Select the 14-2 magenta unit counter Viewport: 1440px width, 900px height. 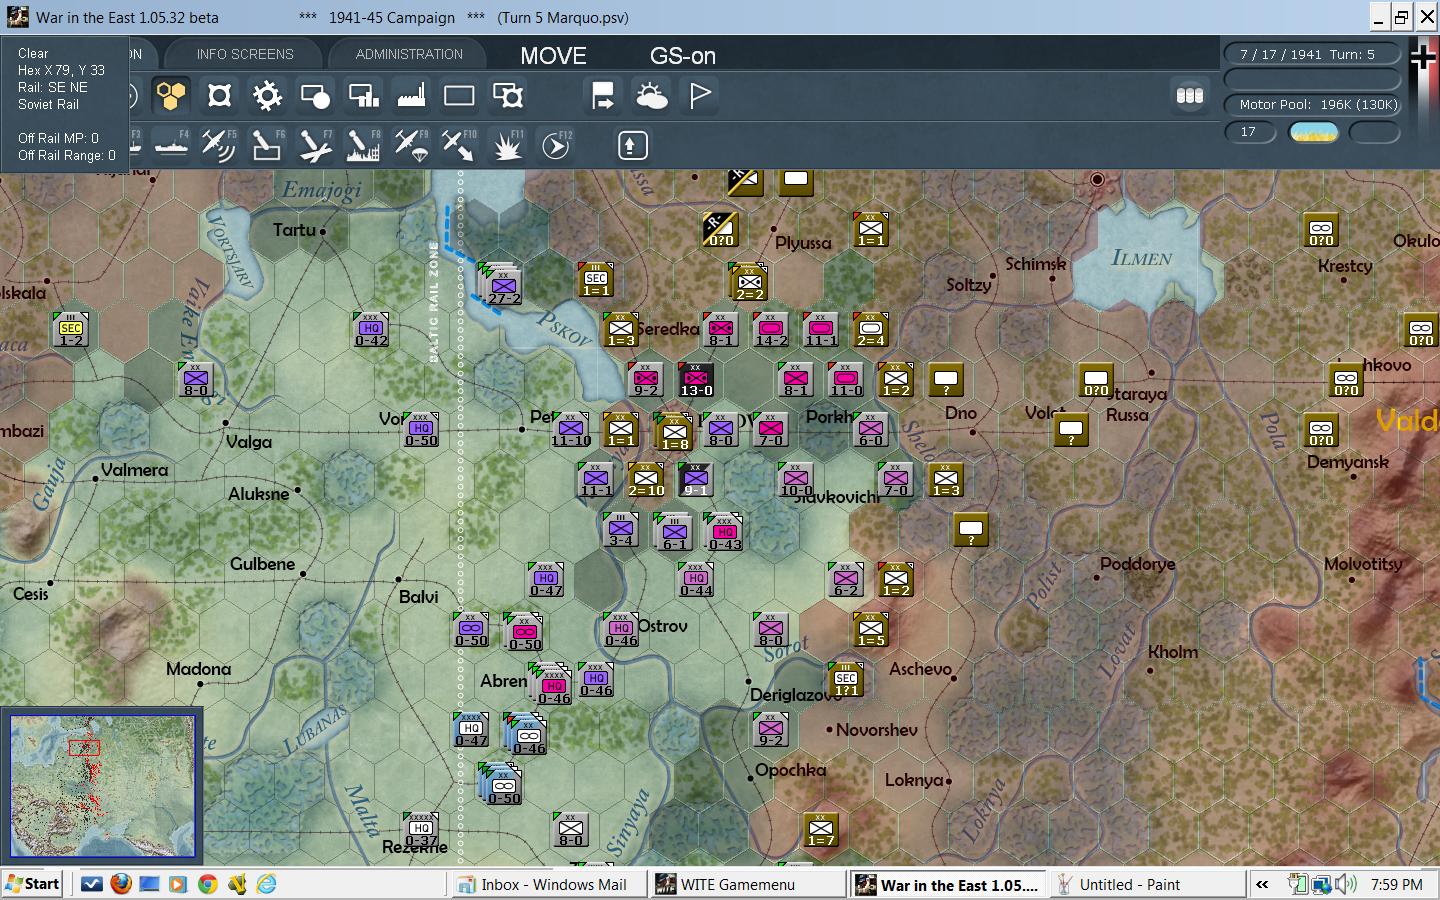[x=771, y=330]
